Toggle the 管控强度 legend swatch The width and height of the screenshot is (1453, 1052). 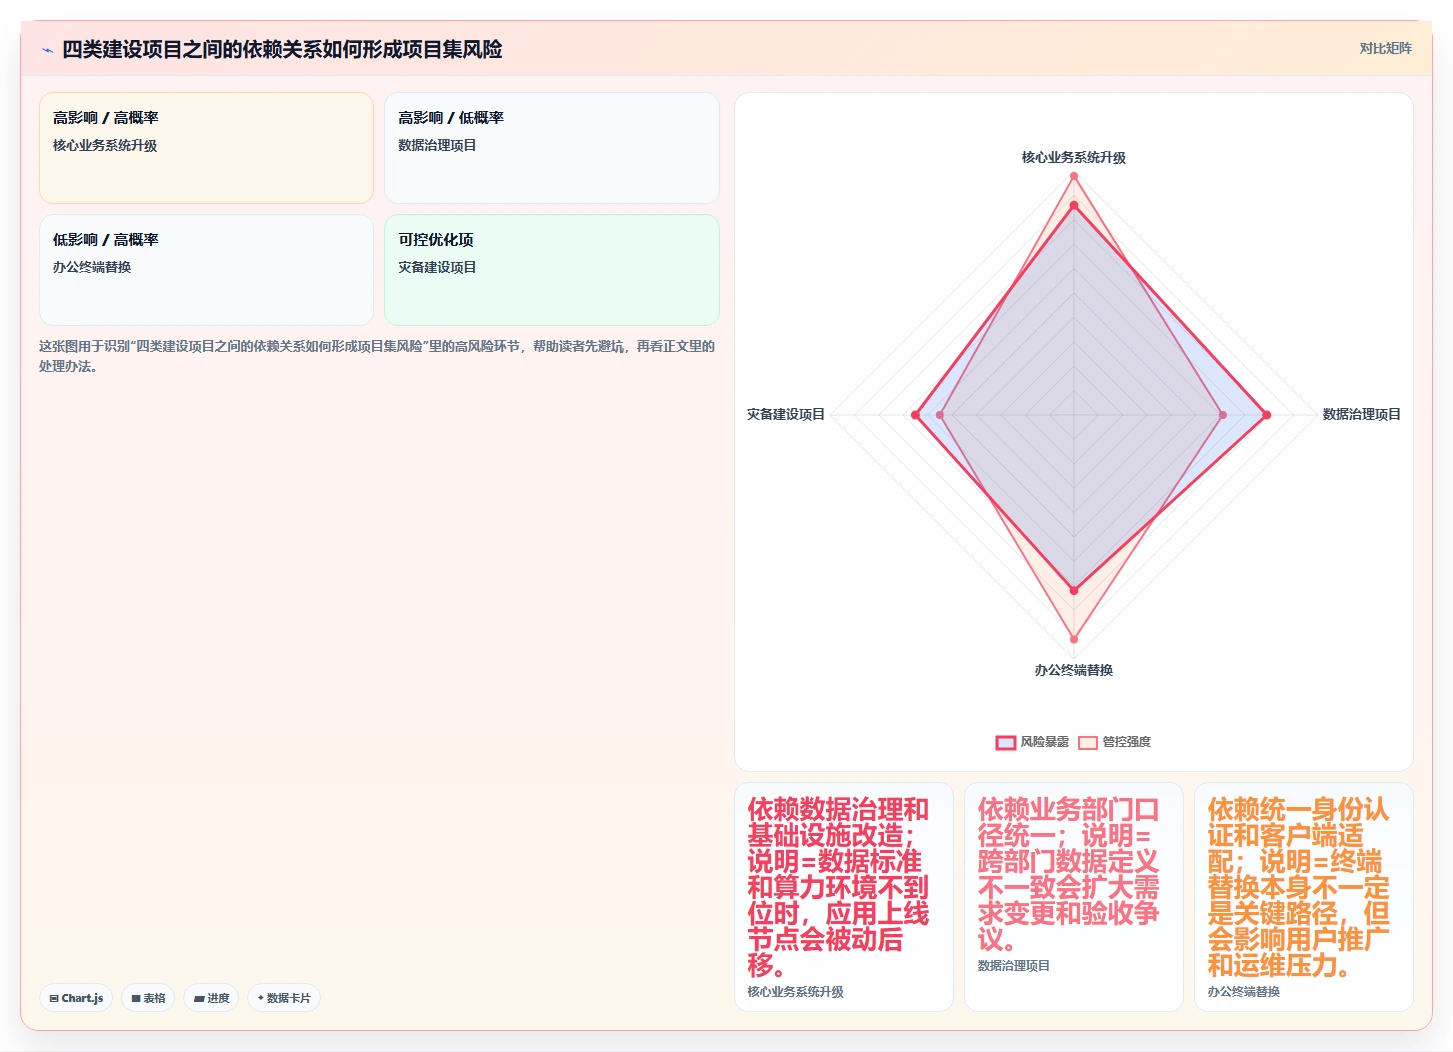coord(1087,742)
